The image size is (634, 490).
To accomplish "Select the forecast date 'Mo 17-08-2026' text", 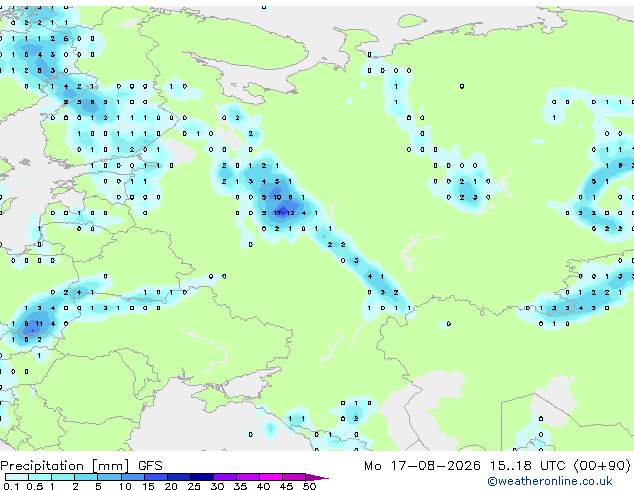I will pos(423,466).
